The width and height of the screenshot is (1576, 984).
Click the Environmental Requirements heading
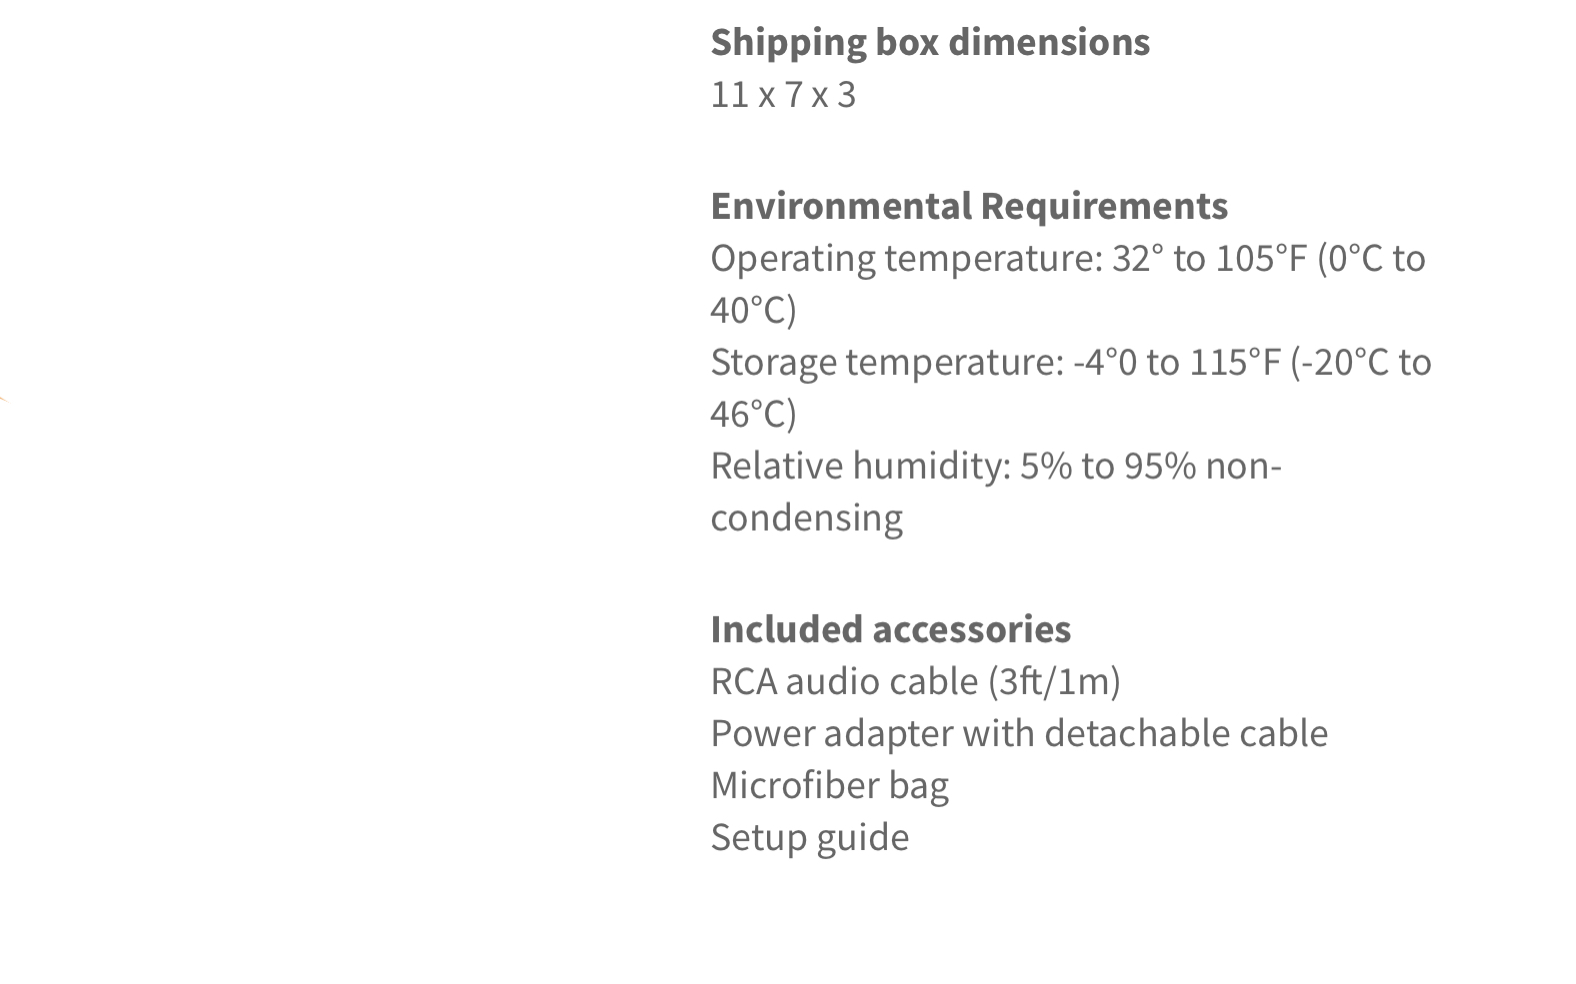click(x=969, y=206)
